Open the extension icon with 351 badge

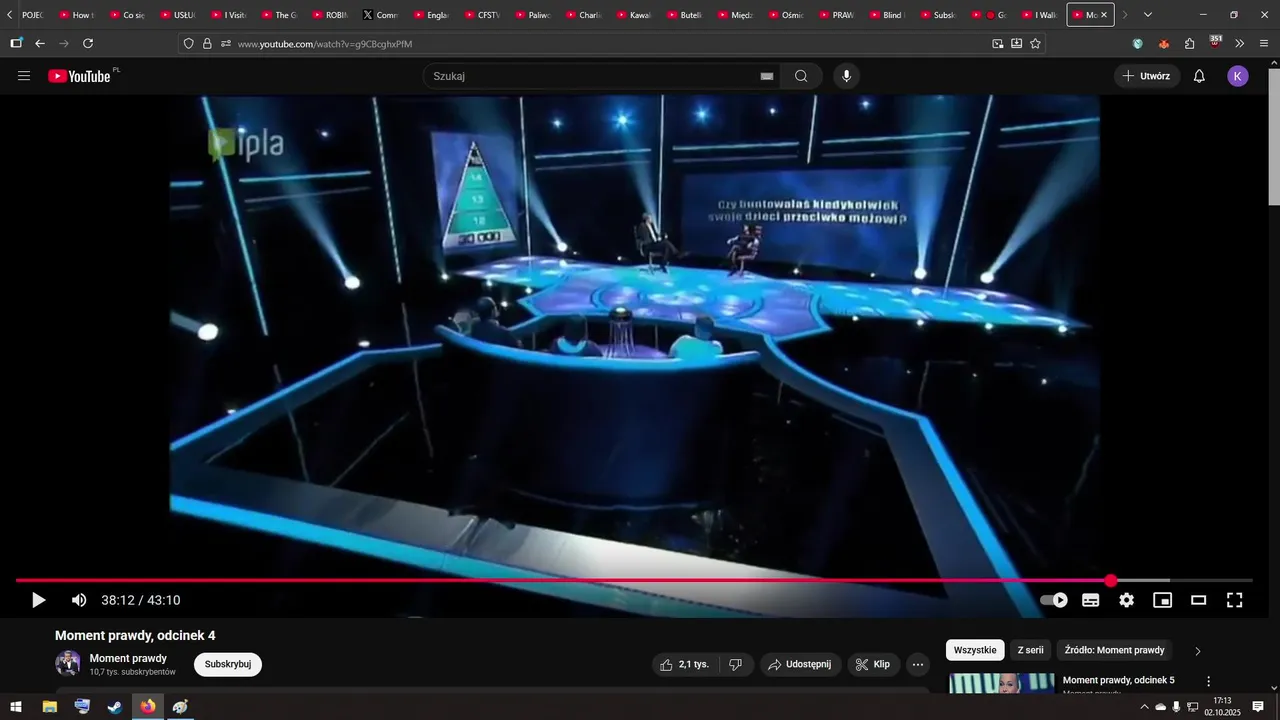[1215, 43]
